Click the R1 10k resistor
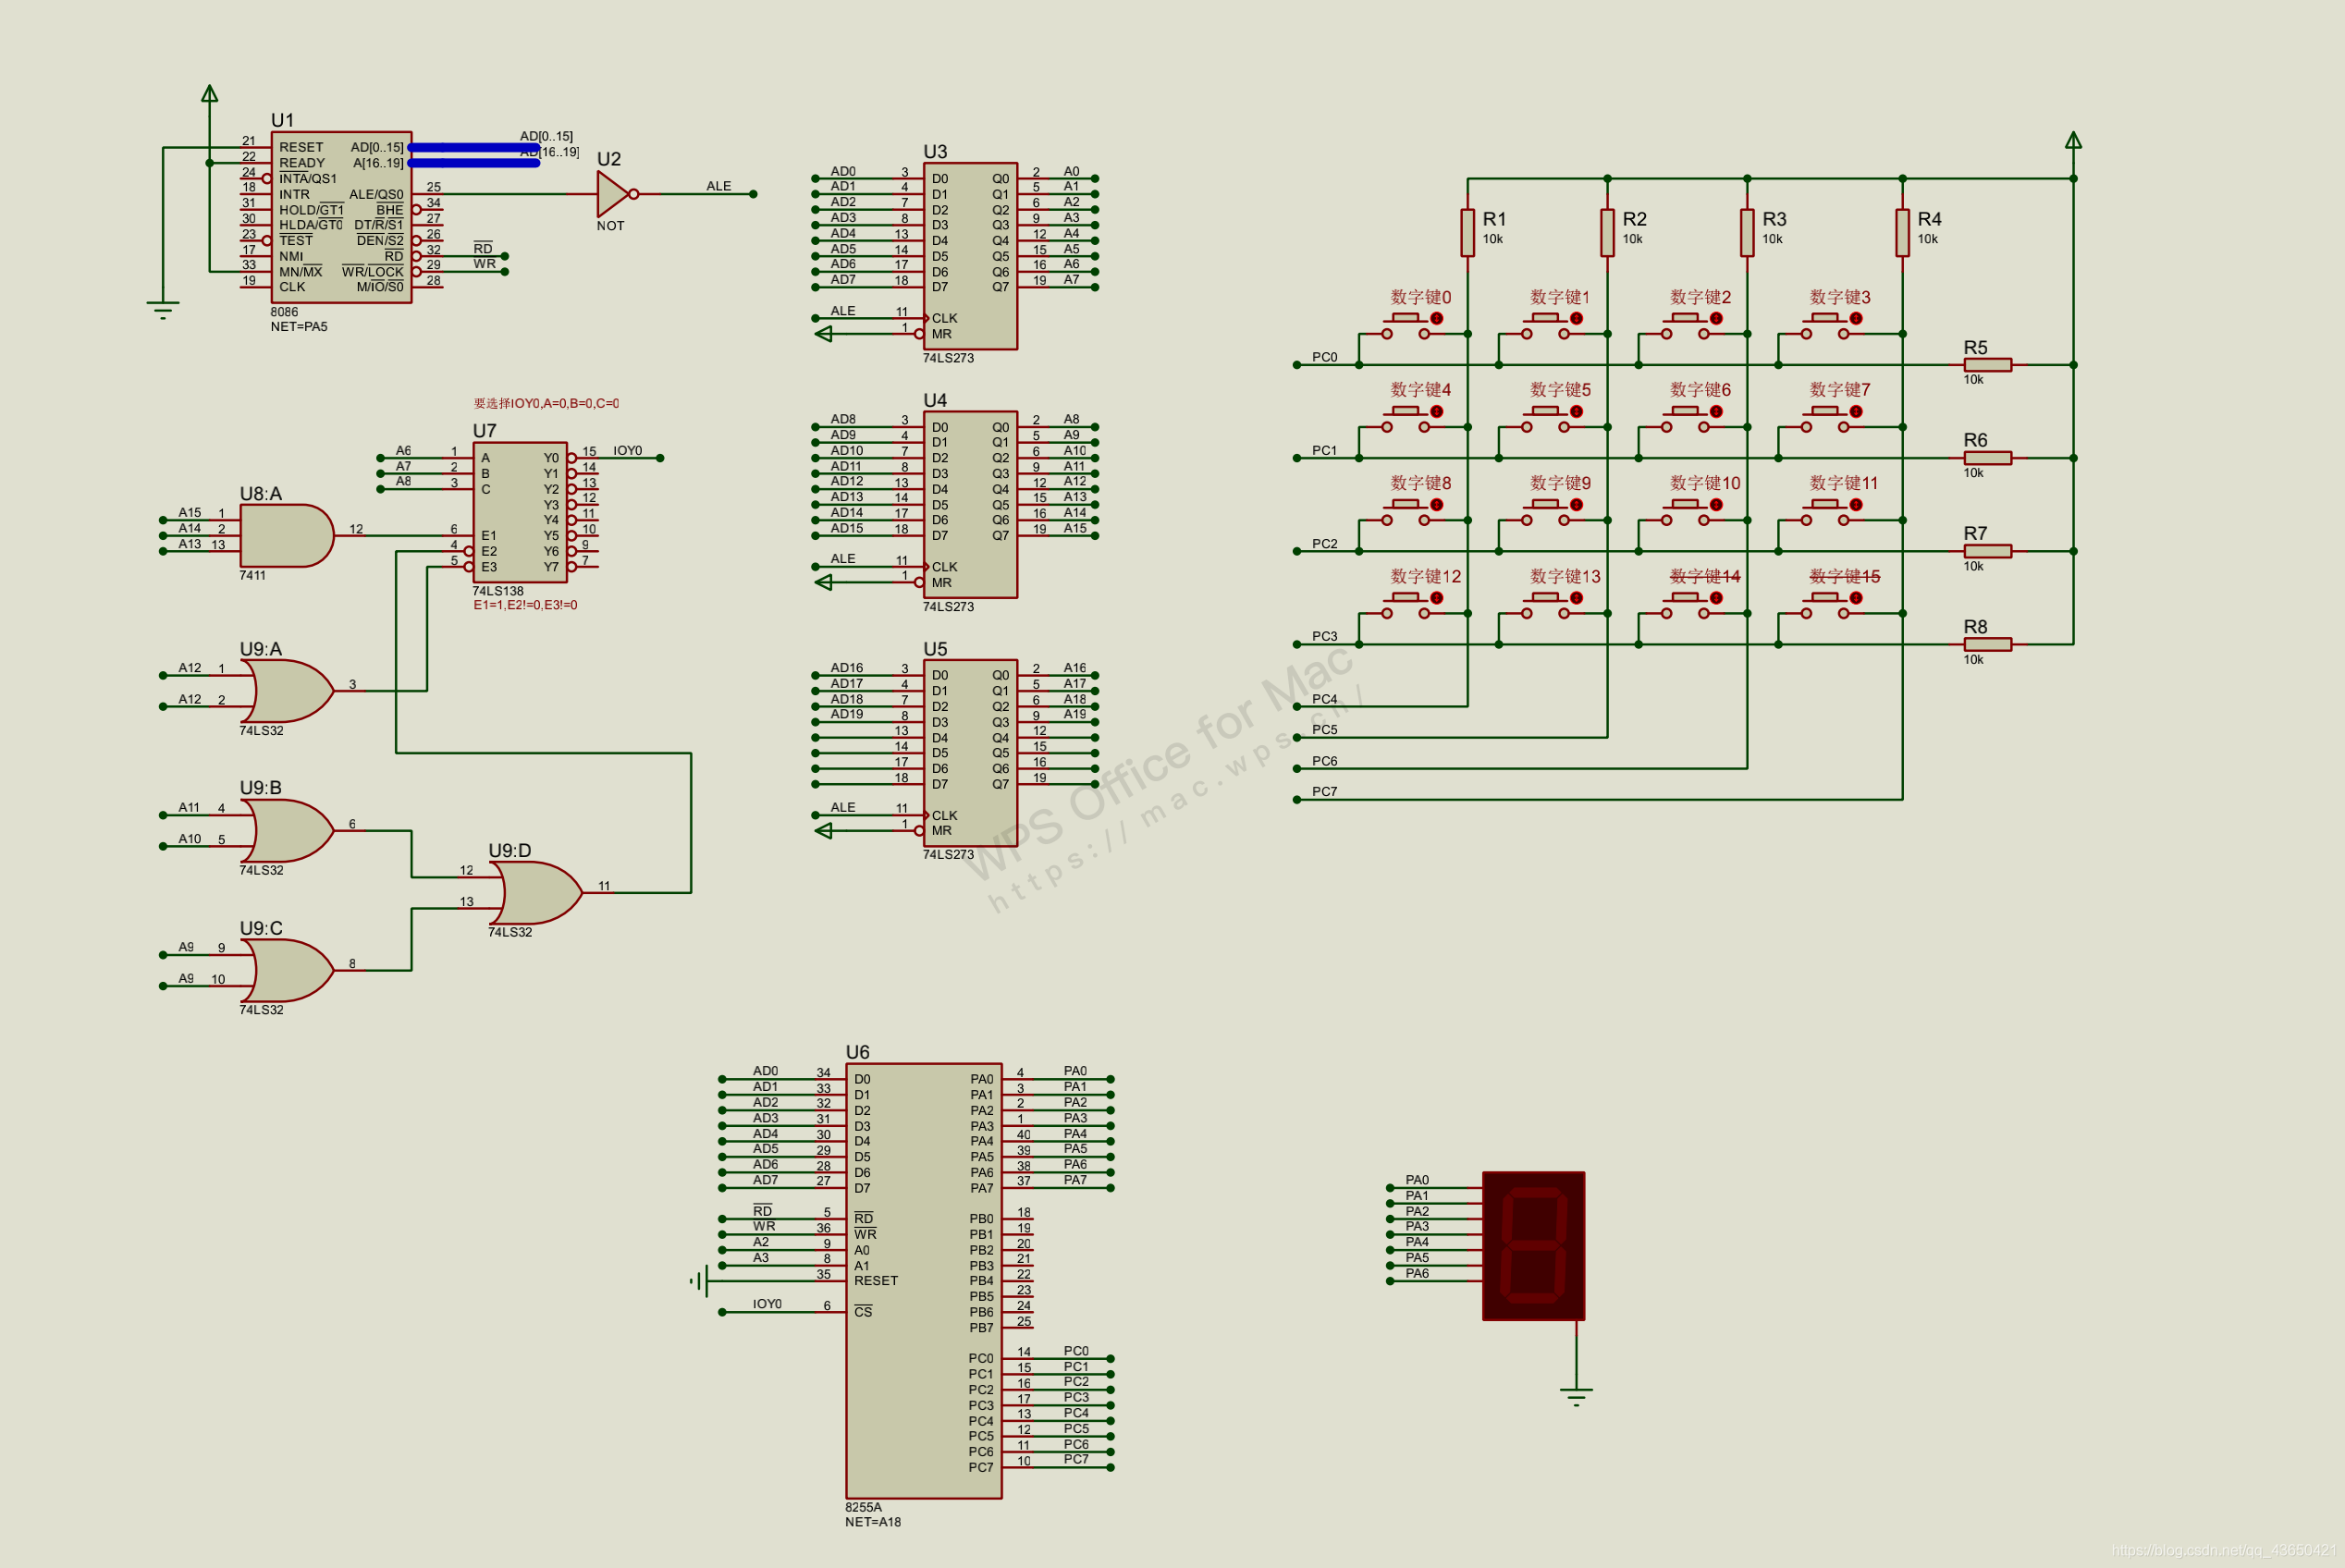The image size is (2345, 1568). pos(1467,232)
